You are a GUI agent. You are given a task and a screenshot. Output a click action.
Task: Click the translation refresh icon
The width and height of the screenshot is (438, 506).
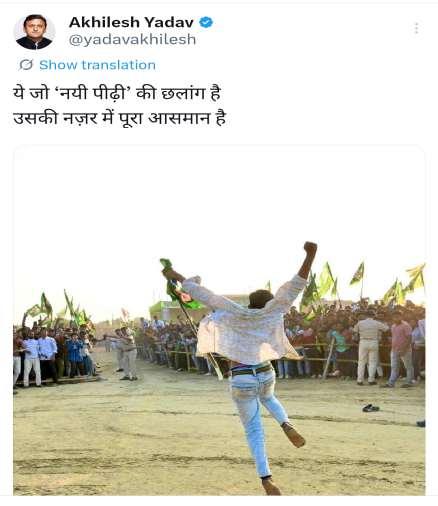tap(26, 65)
